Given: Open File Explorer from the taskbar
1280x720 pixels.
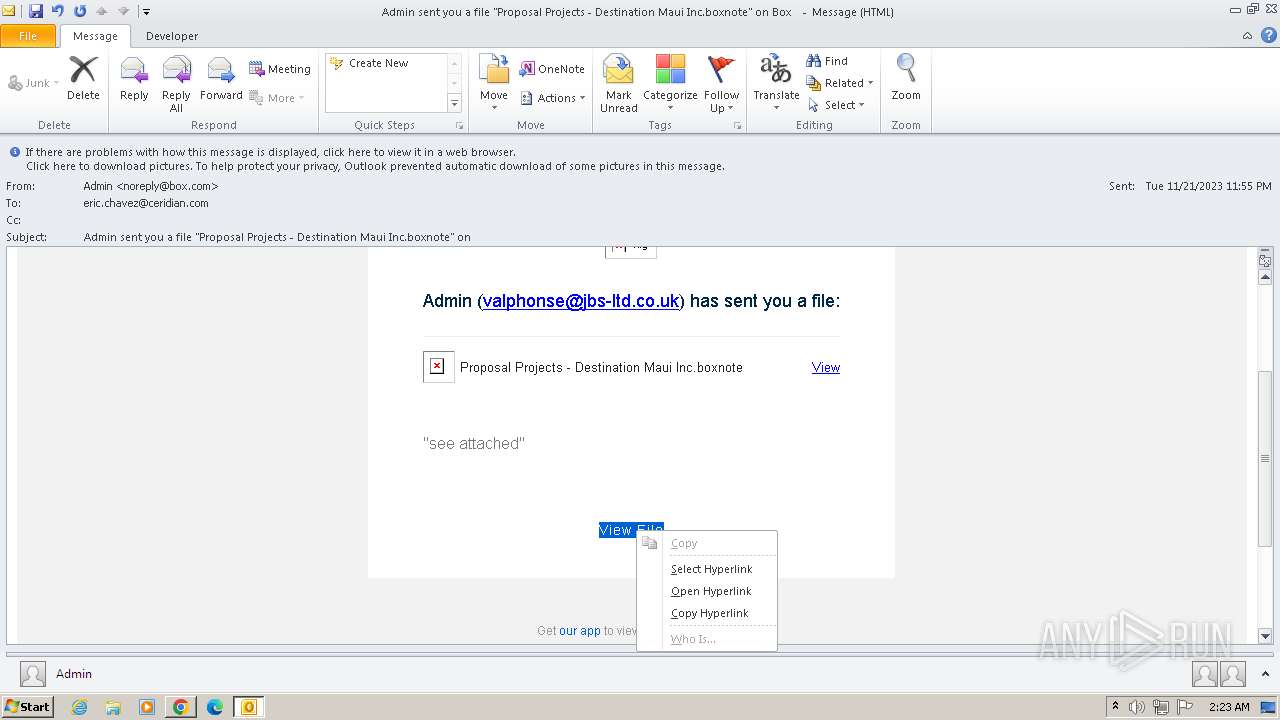Looking at the screenshot, I should pyautogui.click(x=113, y=707).
